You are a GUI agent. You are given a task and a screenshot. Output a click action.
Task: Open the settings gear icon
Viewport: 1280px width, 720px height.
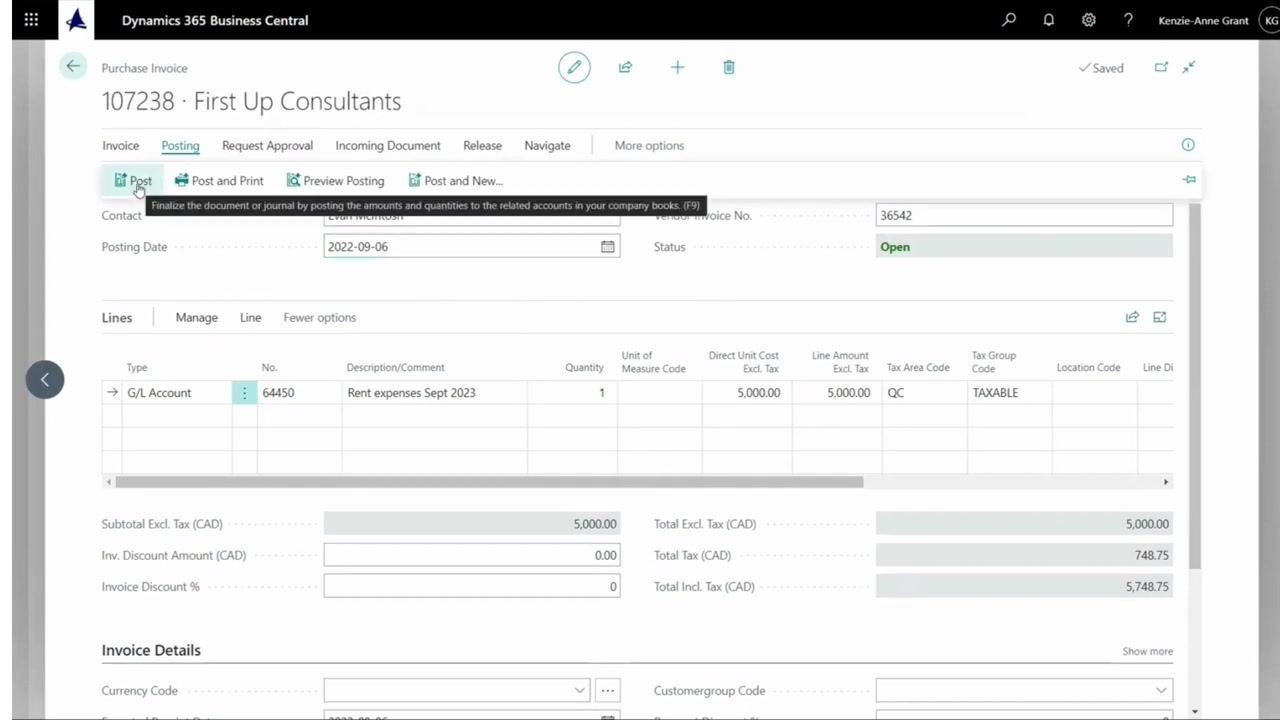[1088, 20]
